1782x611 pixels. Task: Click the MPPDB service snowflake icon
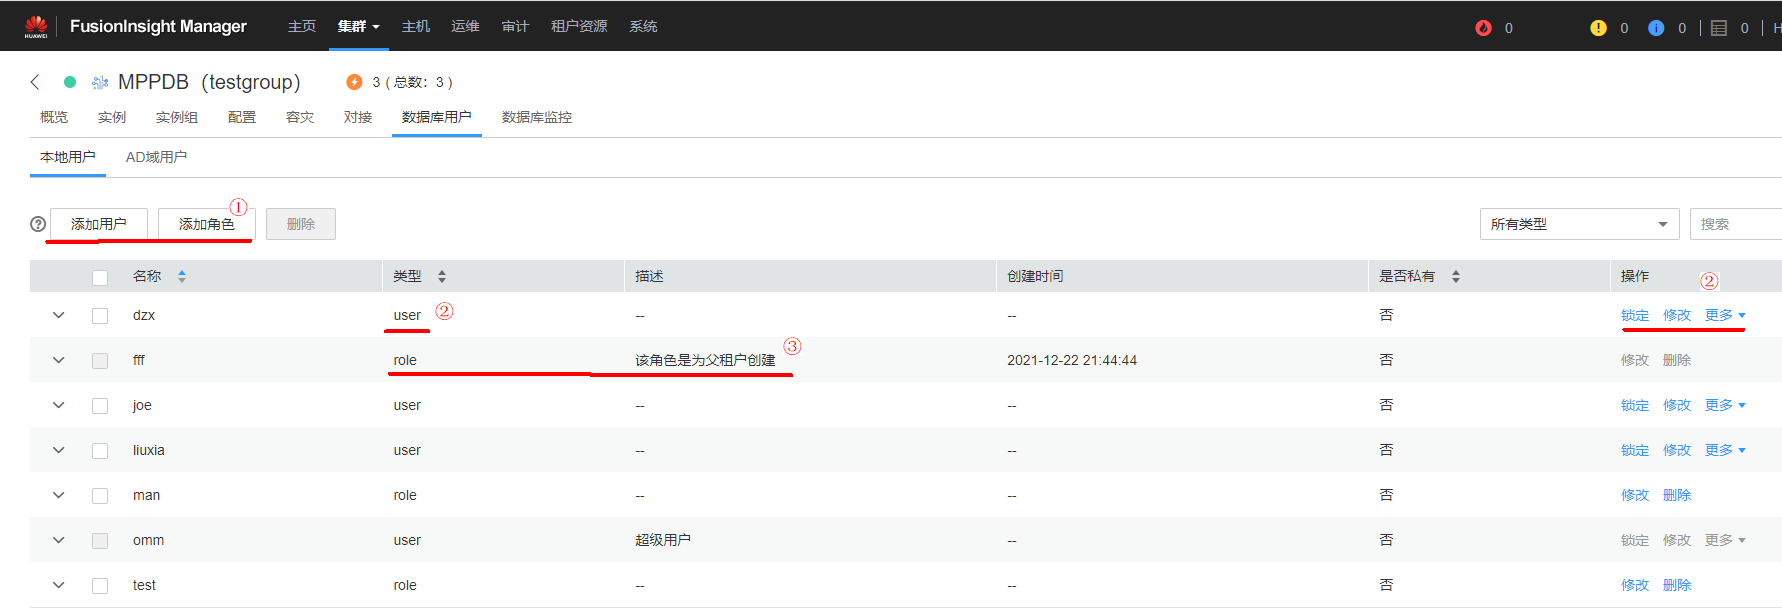(x=100, y=82)
